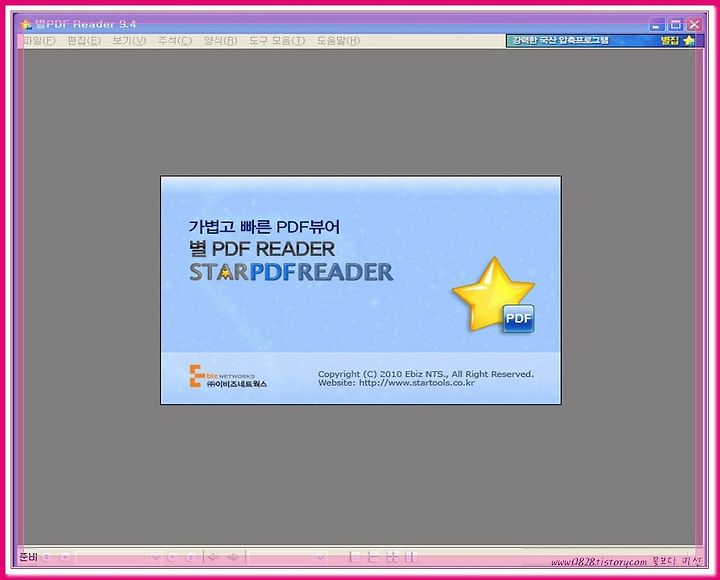Open the 도움말(H) menu
The height and width of the screenshot is (580, 720).
pyautogui.click(x=338, y=41)
